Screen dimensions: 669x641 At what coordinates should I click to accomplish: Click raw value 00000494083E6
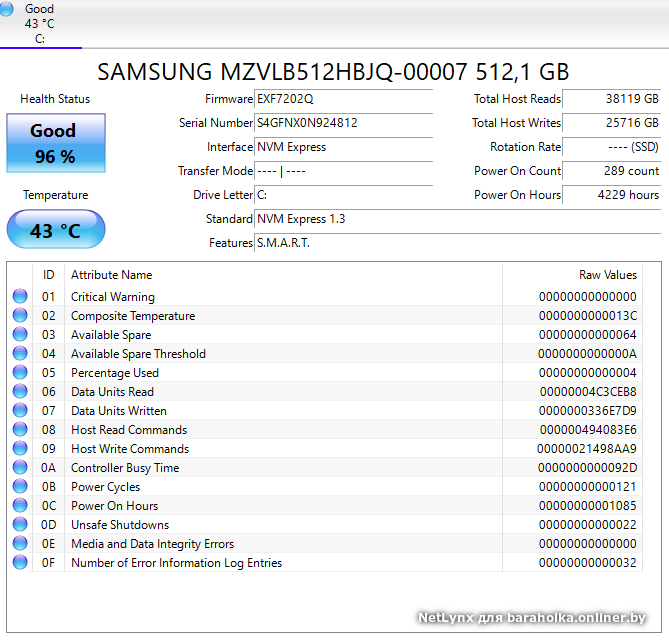pos(588,430)
